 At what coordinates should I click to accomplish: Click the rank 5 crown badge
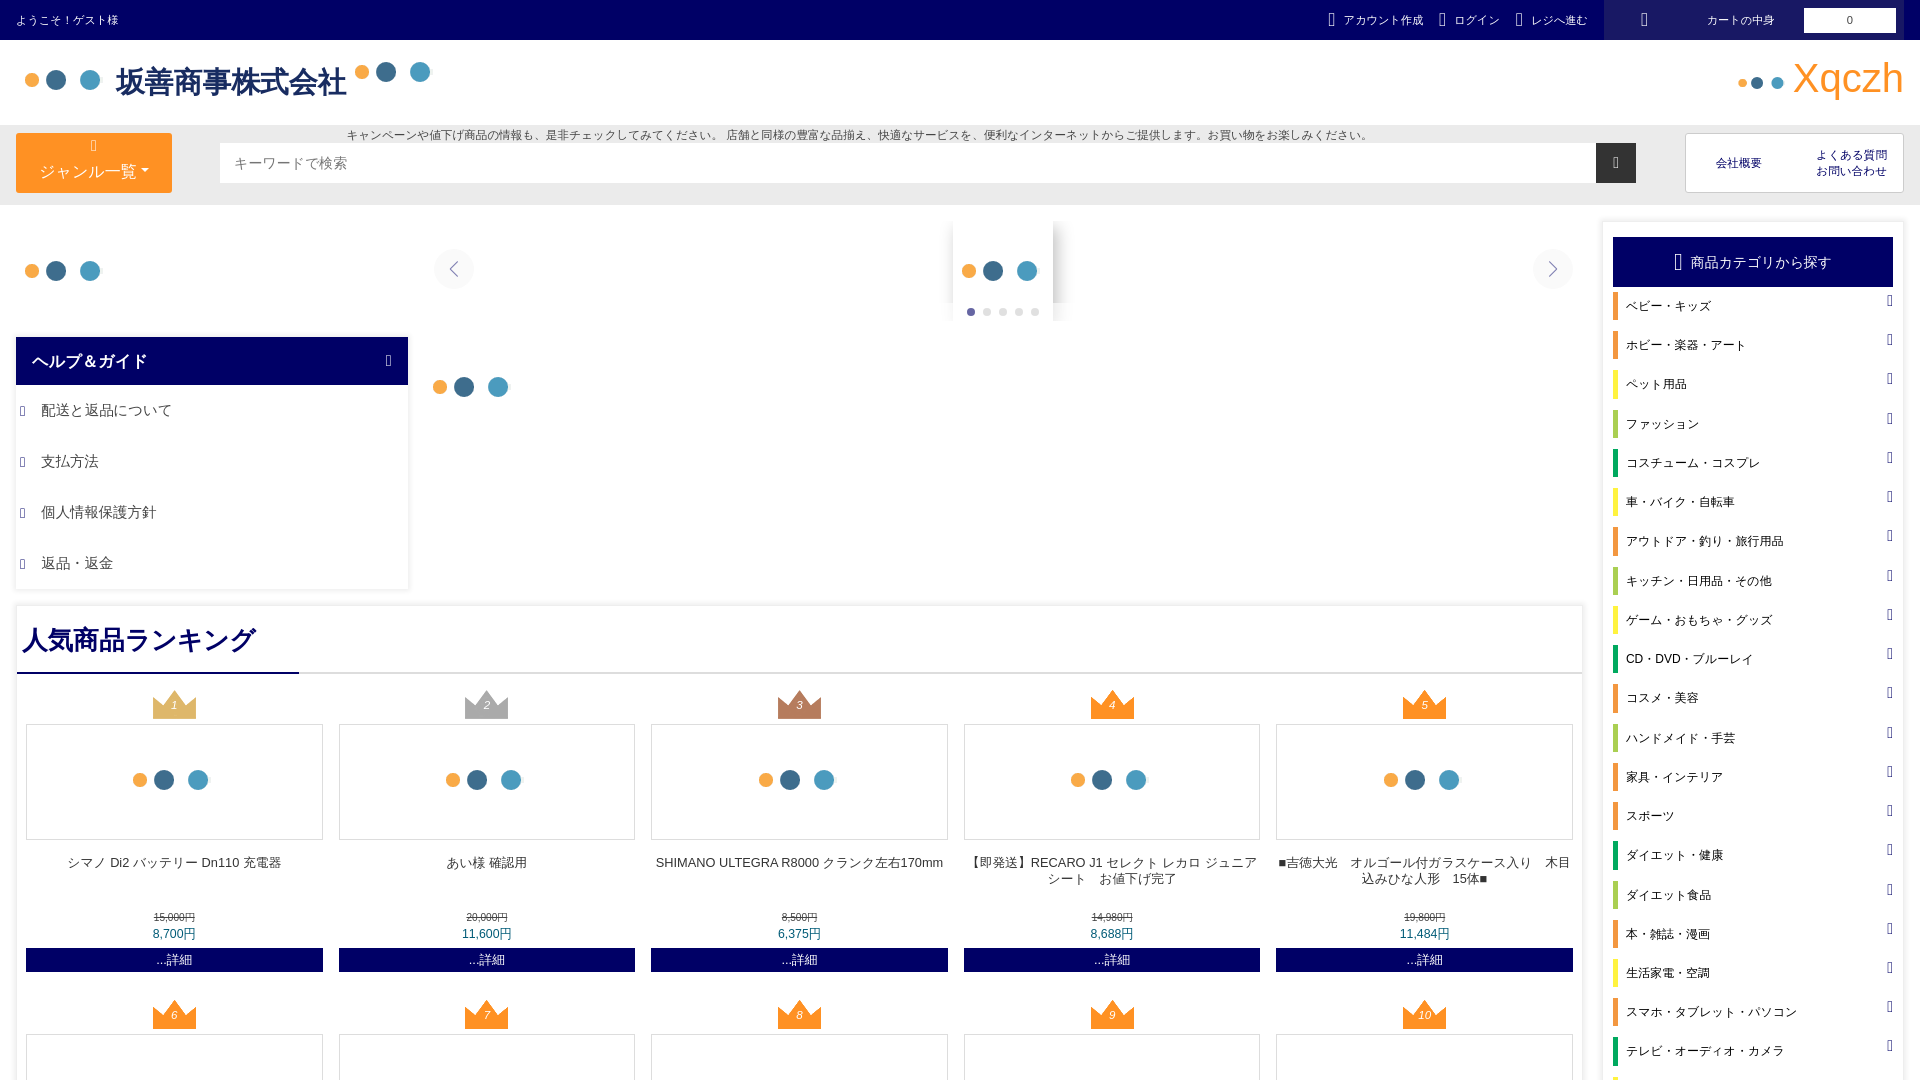1424,704
